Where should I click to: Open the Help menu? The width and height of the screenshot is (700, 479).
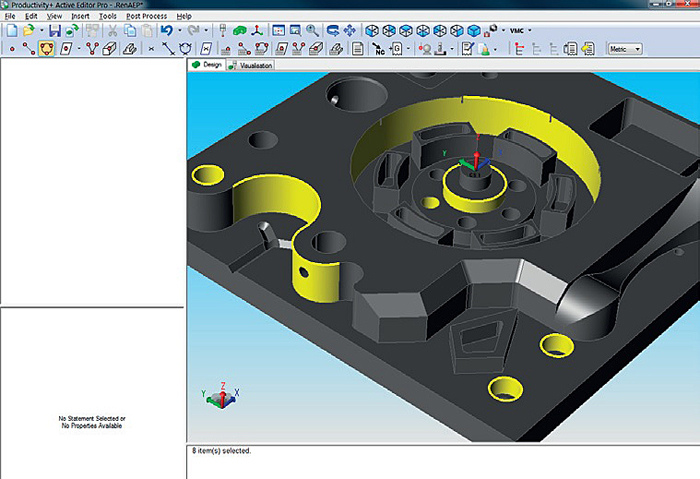(x=184, y=16)
